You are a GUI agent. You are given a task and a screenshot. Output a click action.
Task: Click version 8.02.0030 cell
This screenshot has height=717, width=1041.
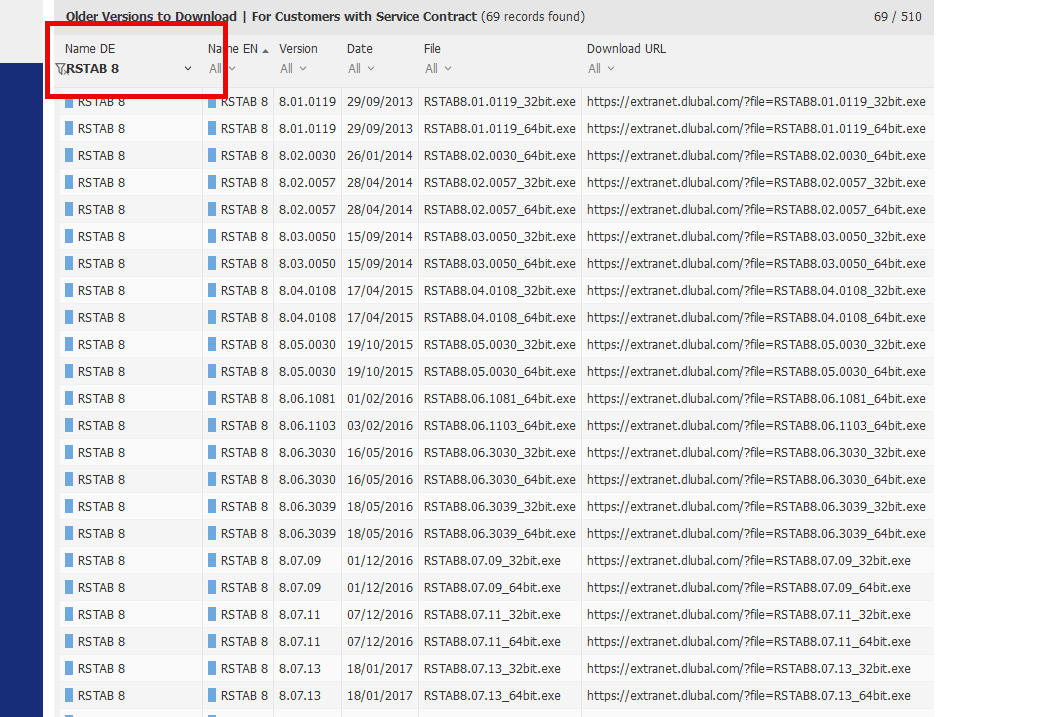(307, 155)
